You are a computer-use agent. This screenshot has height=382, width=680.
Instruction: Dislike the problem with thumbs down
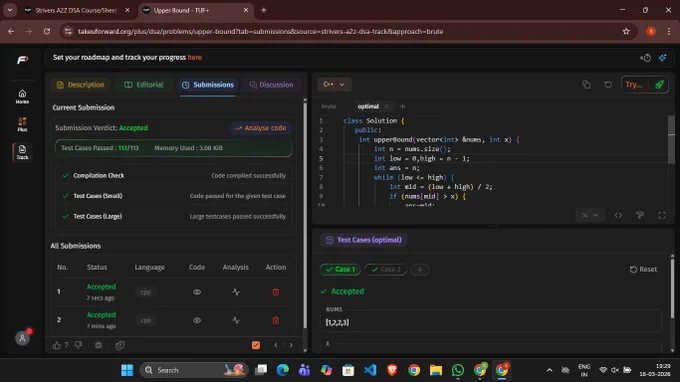click(x=78, y=345)
